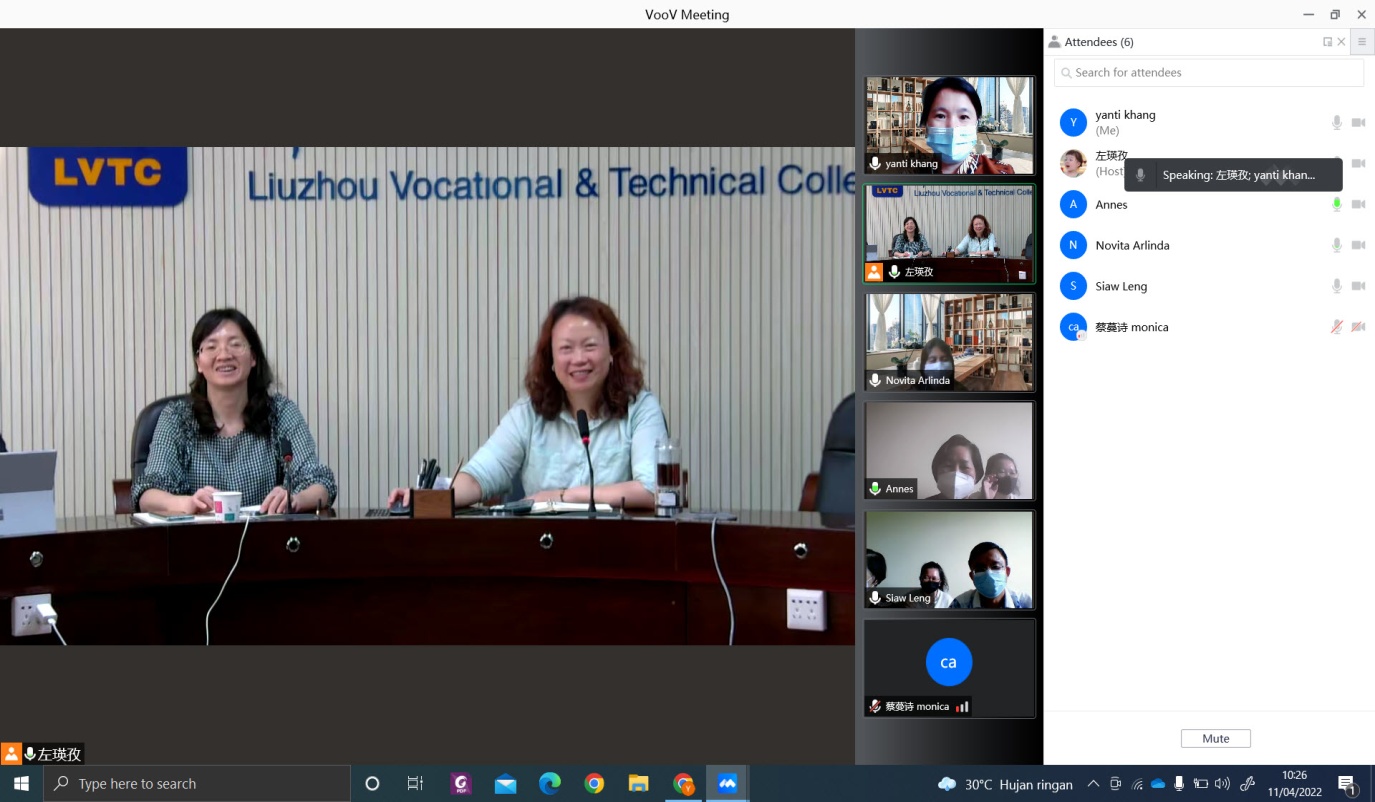The image size is (1375, 802).
Task: Toggle 蔡葵诗 monica's muted microphone icon
Action: 1336,327
